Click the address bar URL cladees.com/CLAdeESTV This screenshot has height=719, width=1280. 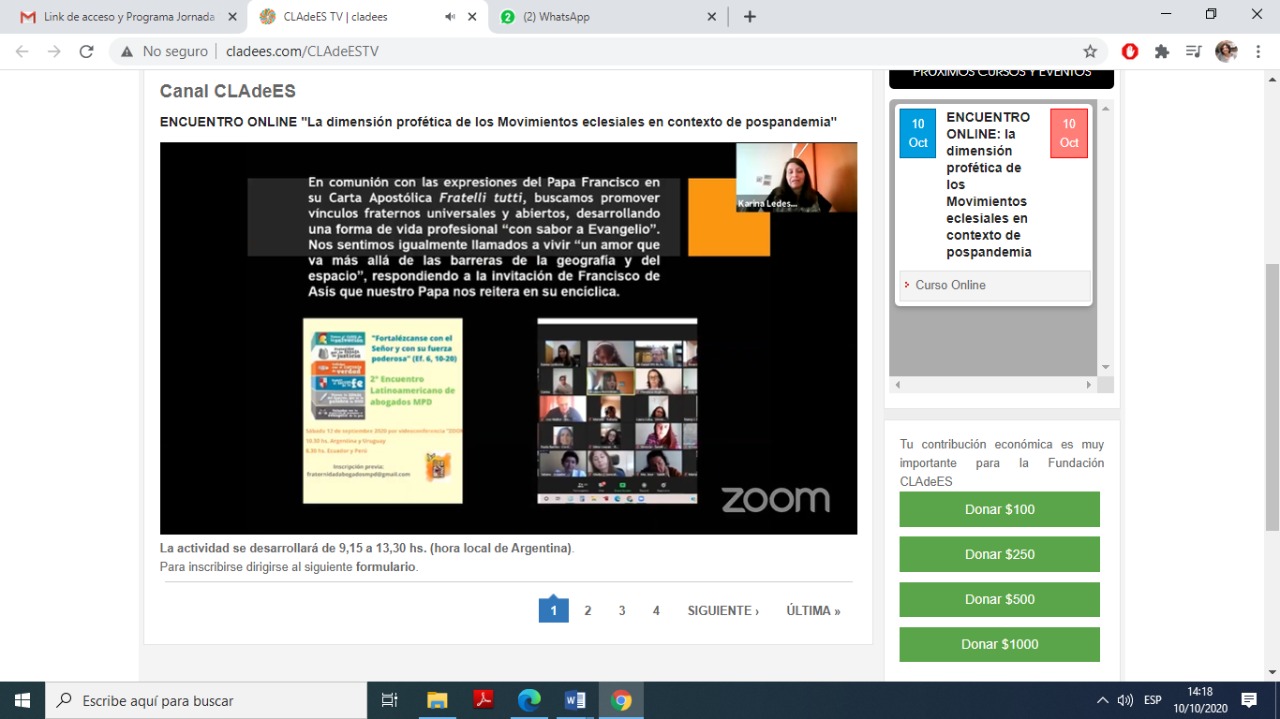[302, 51]
